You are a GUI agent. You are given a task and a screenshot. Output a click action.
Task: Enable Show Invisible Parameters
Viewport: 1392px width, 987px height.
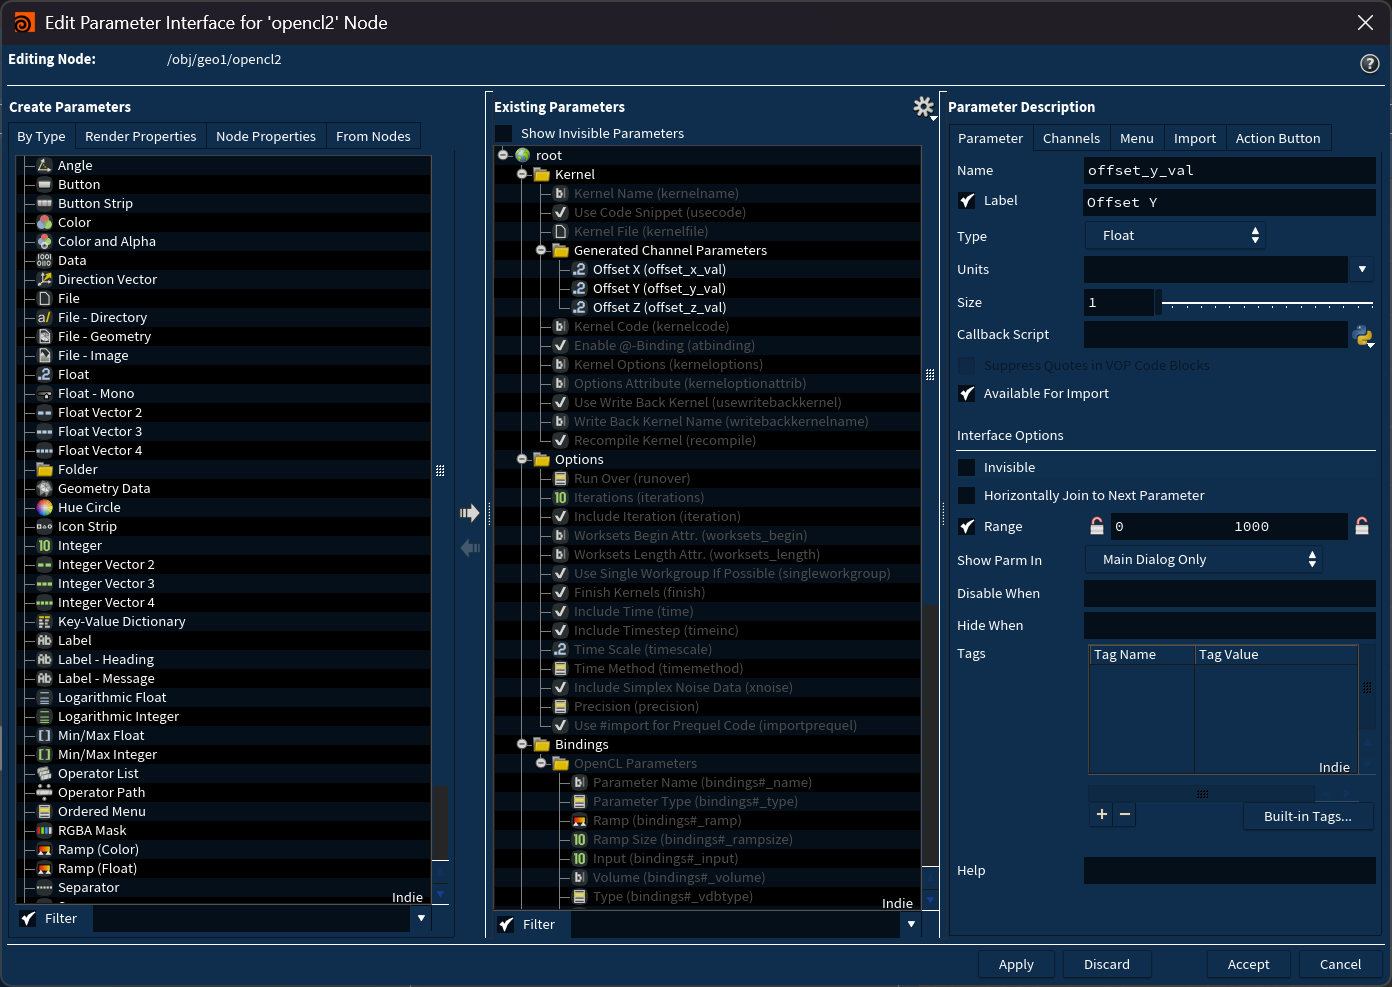[502, 132]
